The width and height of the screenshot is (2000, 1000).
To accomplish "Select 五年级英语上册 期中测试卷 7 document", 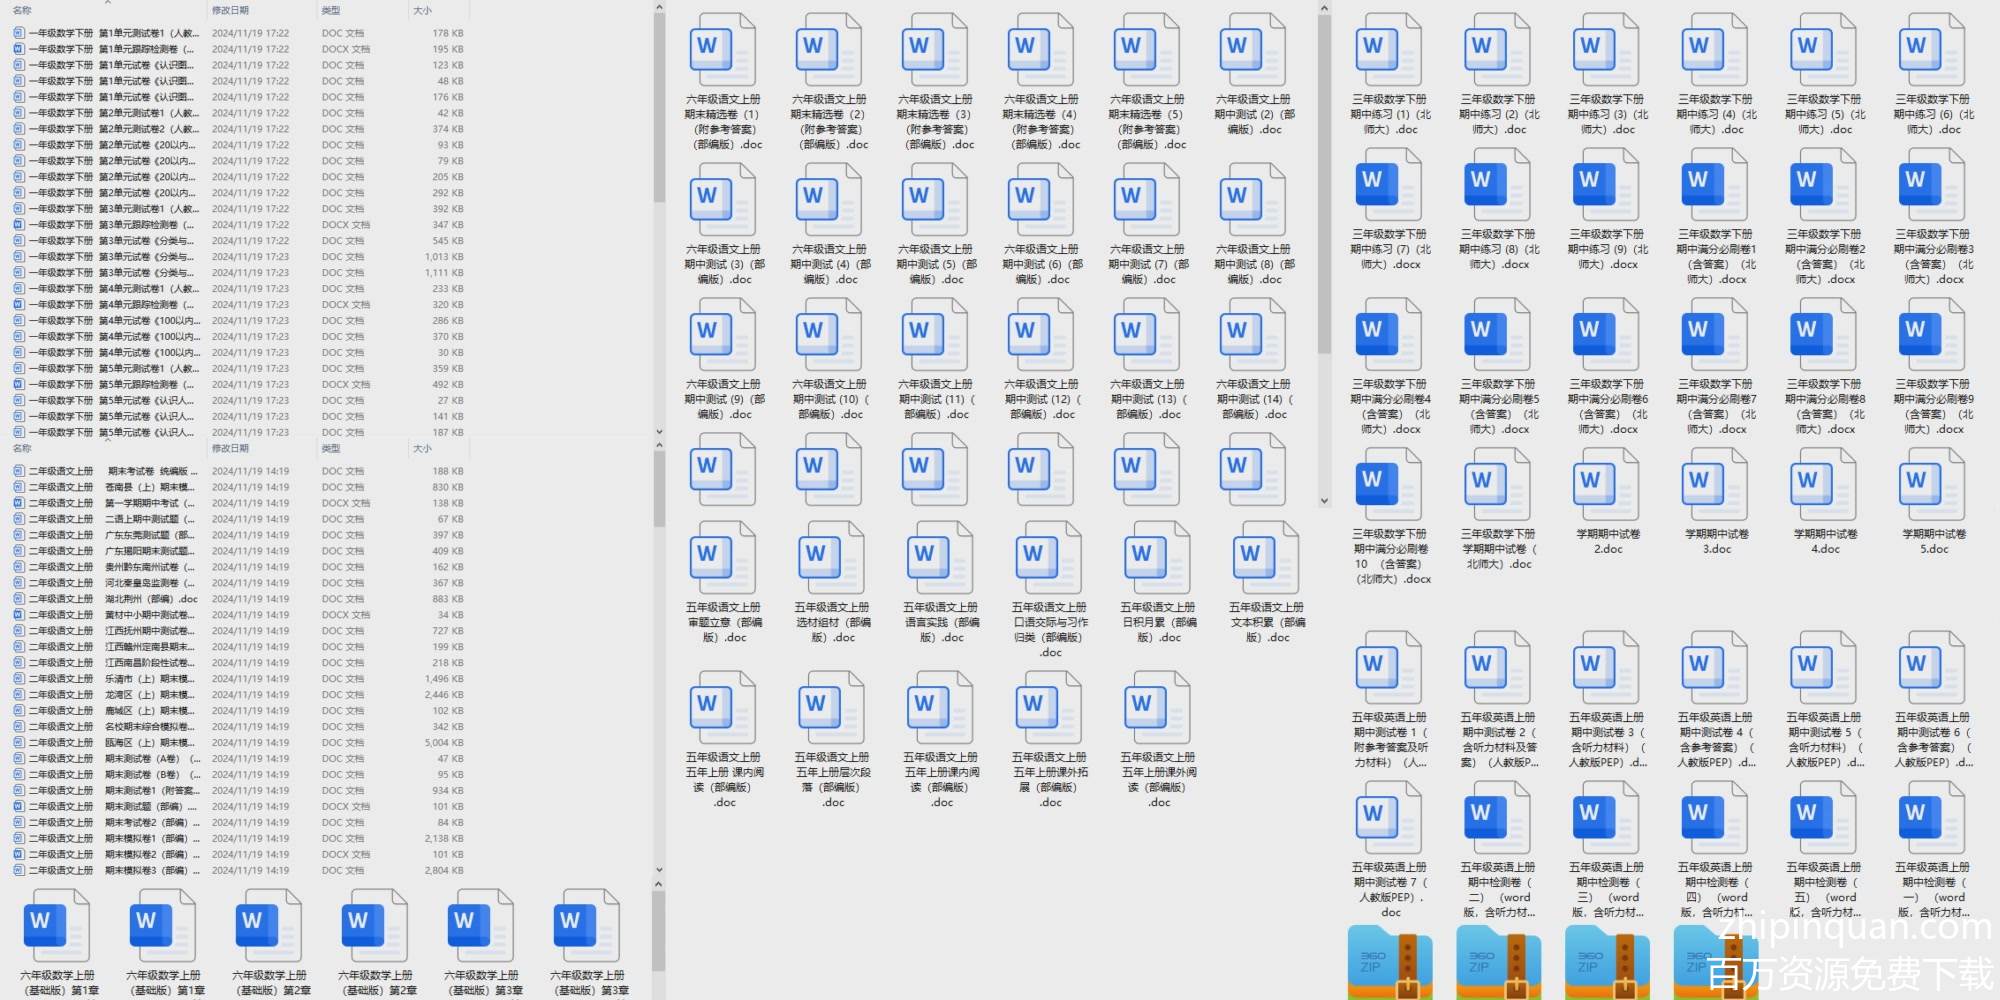I will 1388,817.
